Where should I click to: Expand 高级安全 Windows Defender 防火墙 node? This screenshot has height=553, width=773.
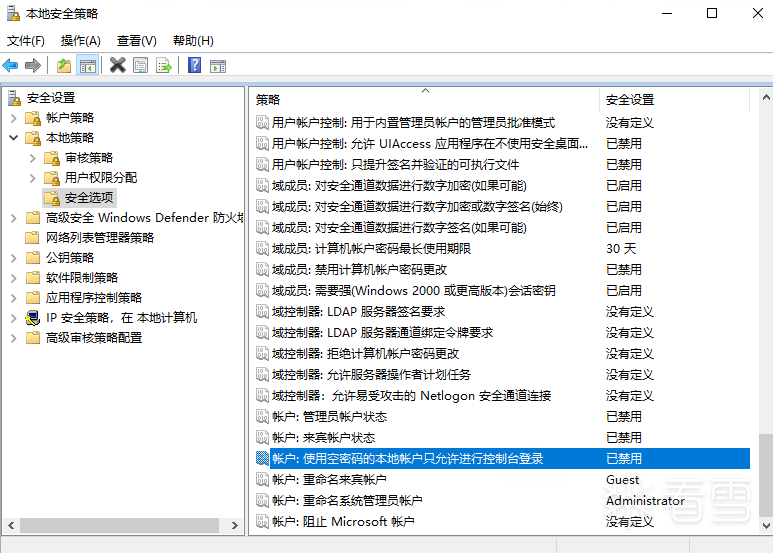pos(14,218)
